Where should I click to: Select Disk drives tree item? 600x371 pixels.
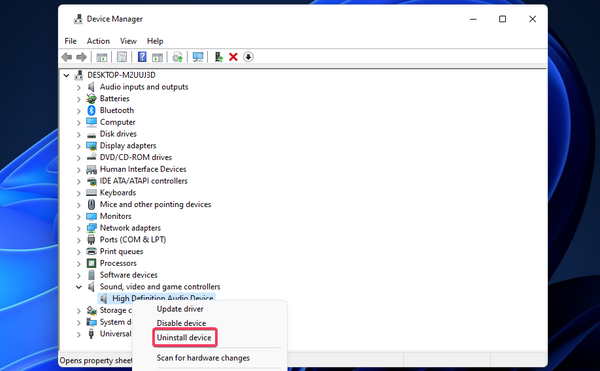pos(118,134)
